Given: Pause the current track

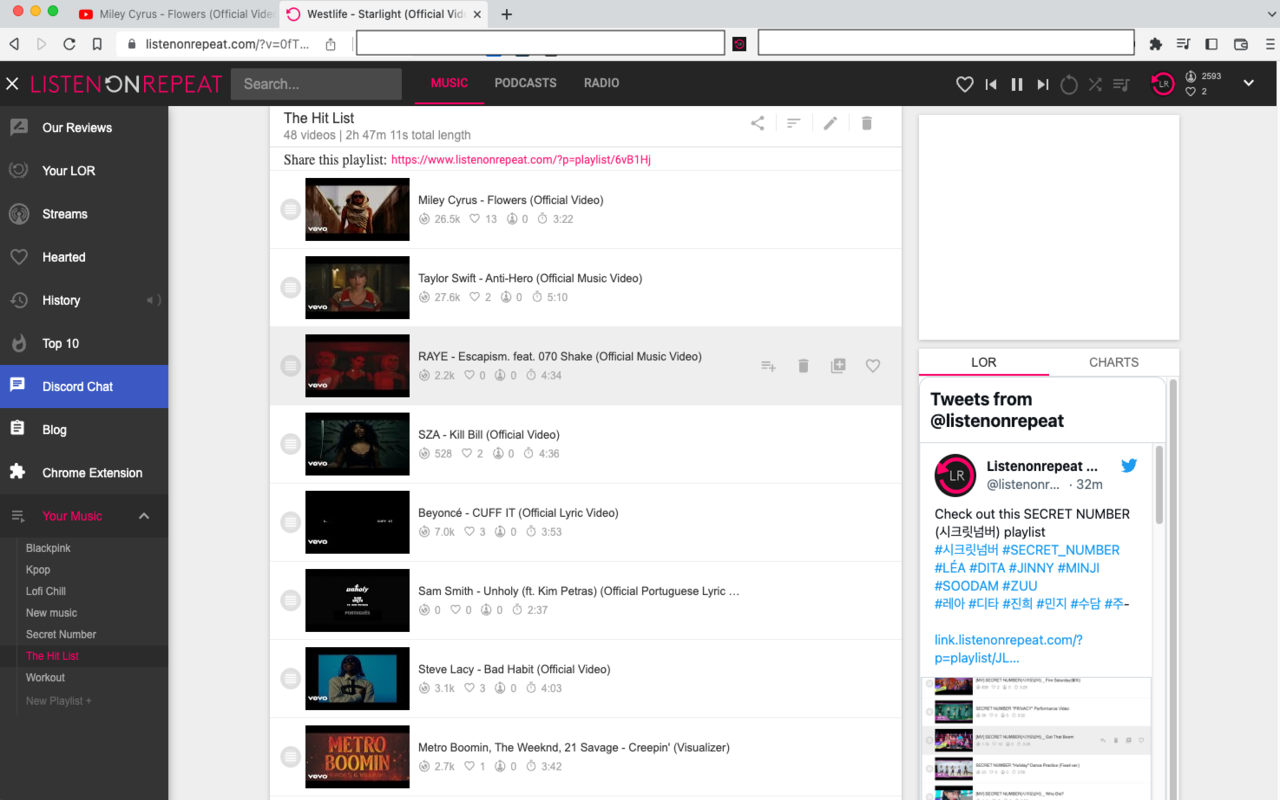Looking at the screenshot, I should 1016,84.
